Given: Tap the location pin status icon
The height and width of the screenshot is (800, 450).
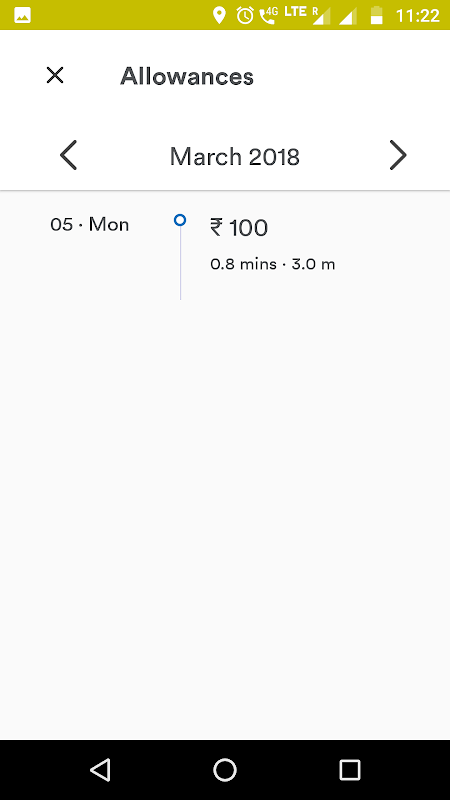Looking at the screenshot, I should (x=219, y=15).
